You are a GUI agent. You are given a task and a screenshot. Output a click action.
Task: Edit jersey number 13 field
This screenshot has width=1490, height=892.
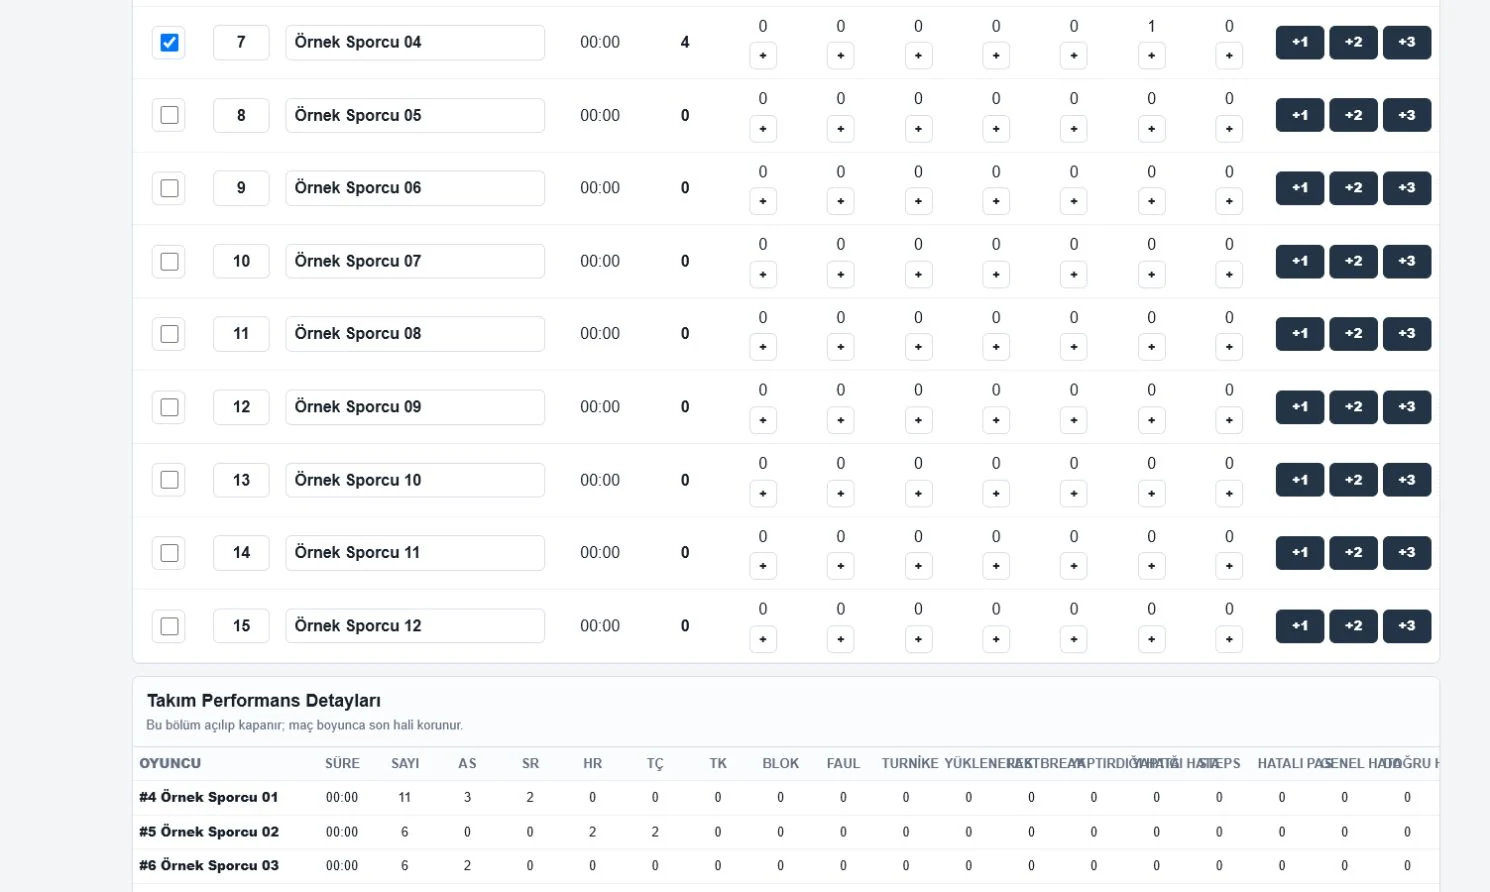[241, 480]
